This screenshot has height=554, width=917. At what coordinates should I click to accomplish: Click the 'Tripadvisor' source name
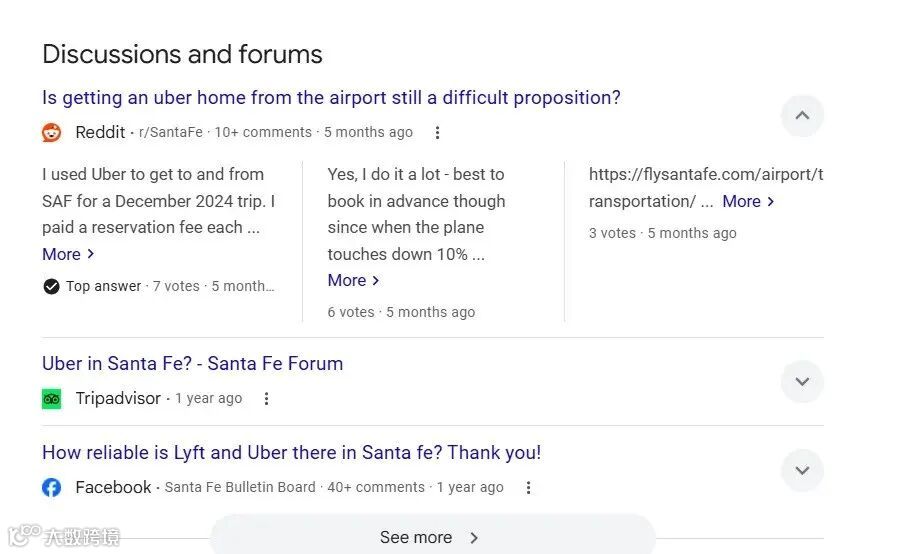pos(118,399)
